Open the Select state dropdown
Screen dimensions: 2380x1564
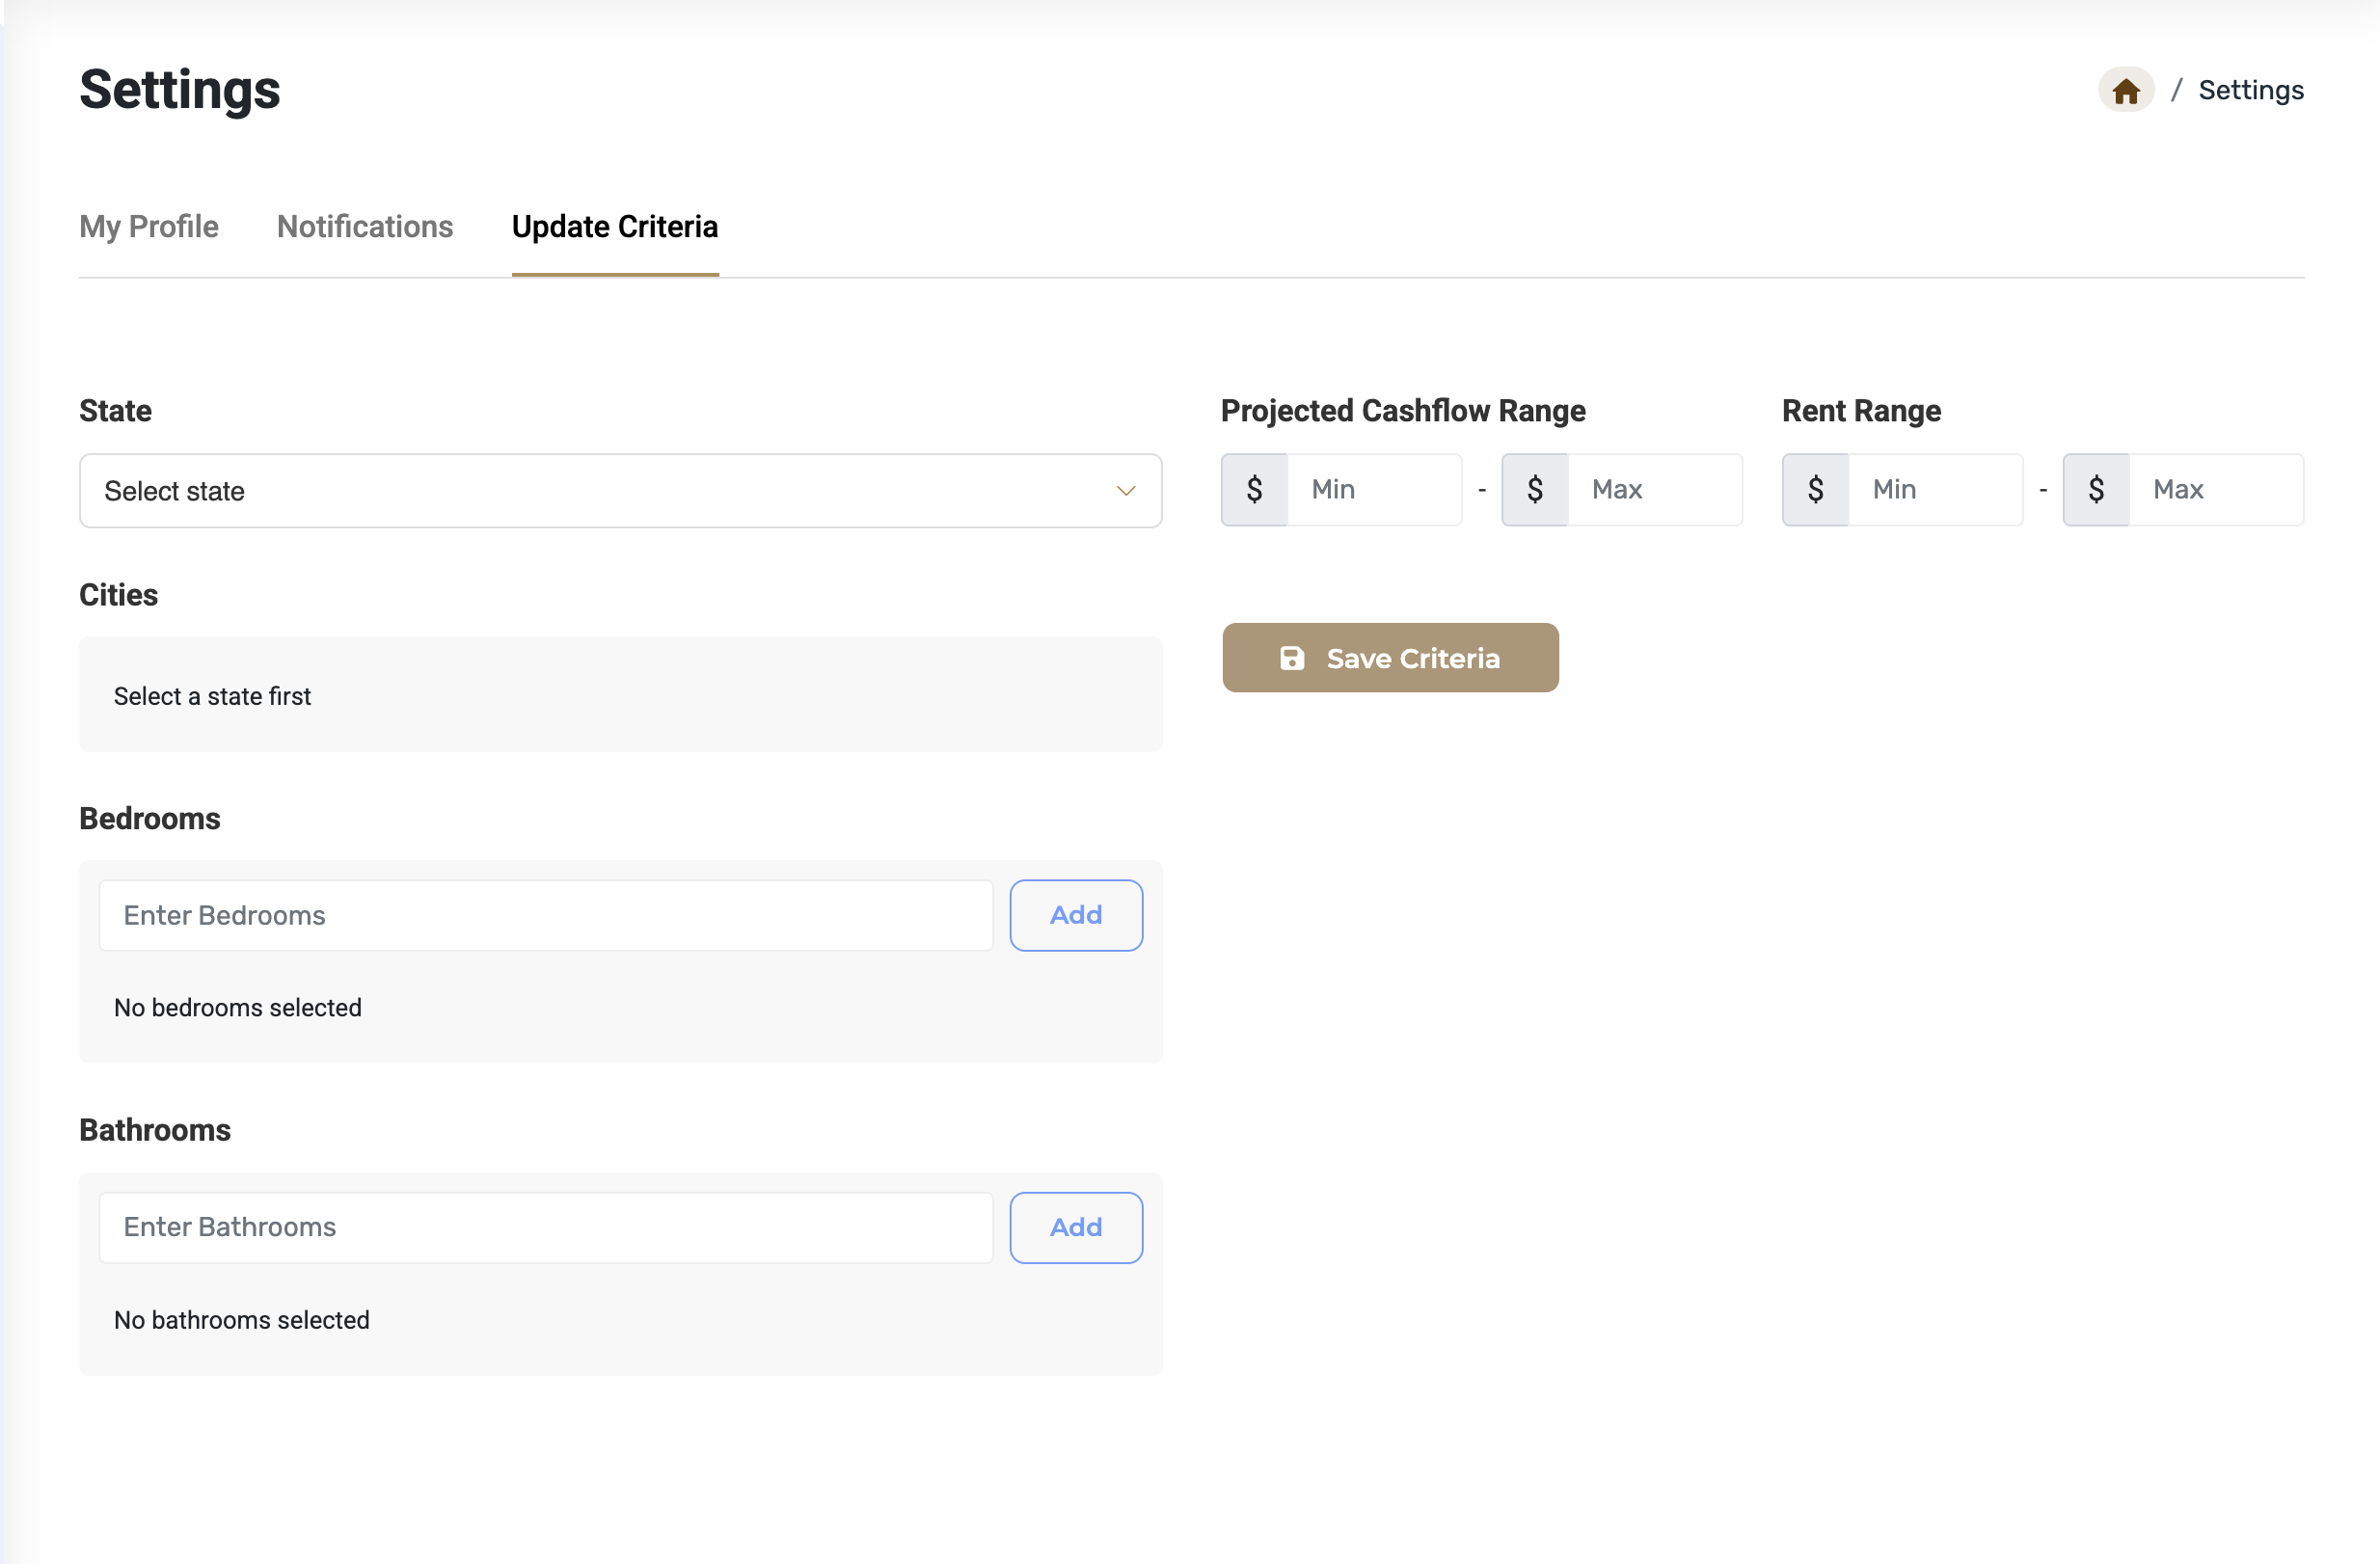coord(620,491)
